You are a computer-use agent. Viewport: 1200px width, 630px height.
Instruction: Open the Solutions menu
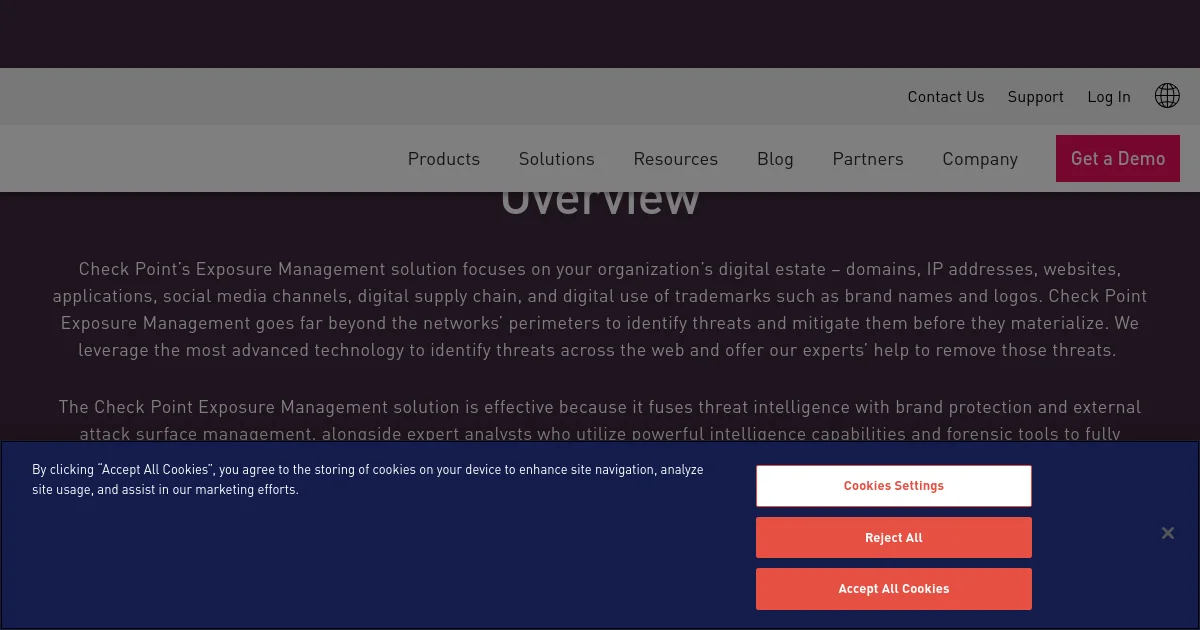click(x=557, y=159)
